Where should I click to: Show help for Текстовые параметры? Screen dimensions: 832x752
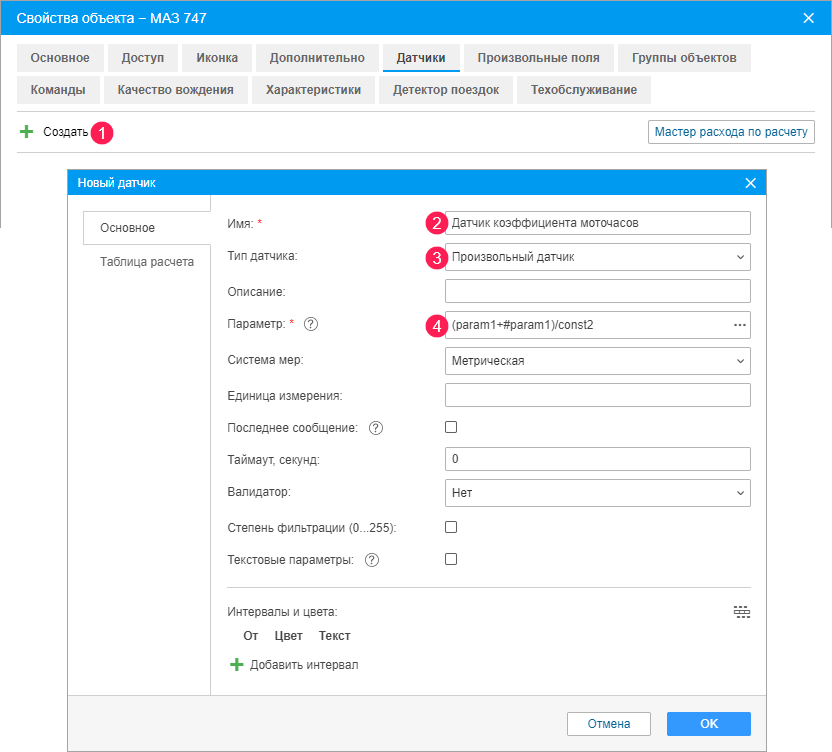click(372, 560)
